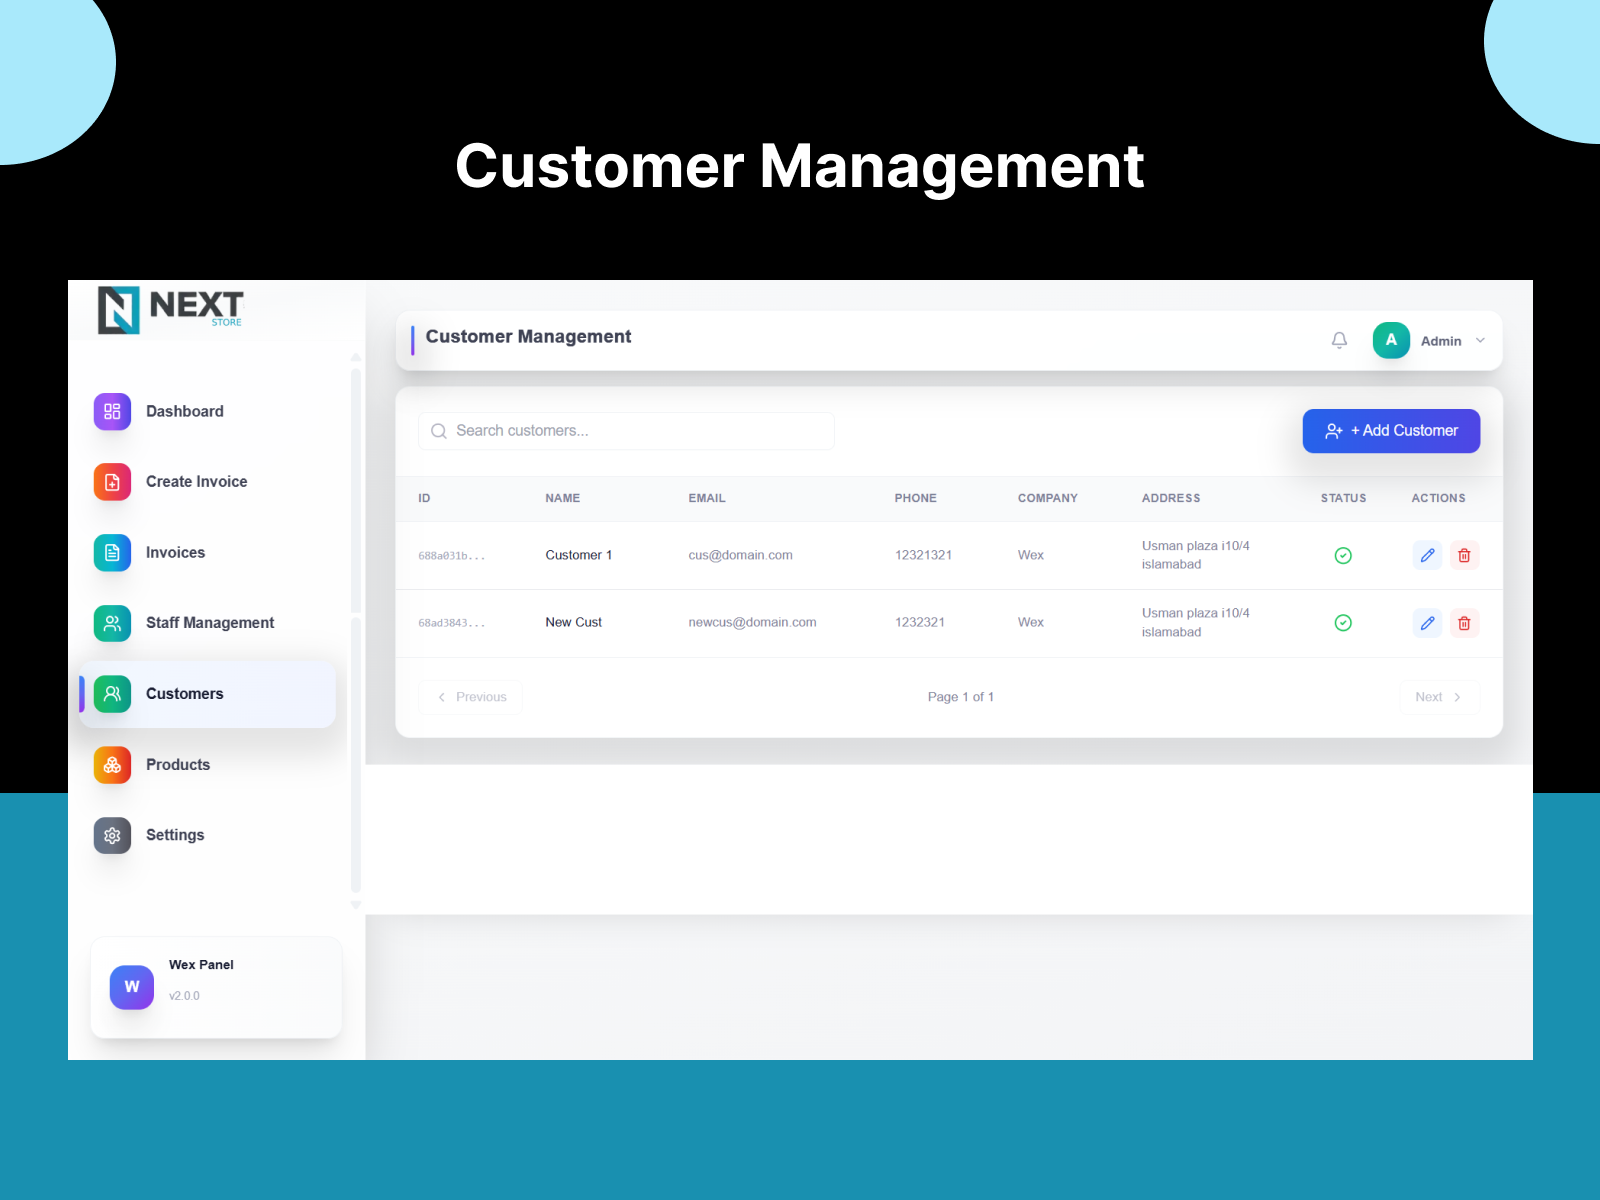Edit Customer 1 with pencil icon
Image resolution: width=1600 pixels, height=1200 pixels.
(x=1427, y=555)
